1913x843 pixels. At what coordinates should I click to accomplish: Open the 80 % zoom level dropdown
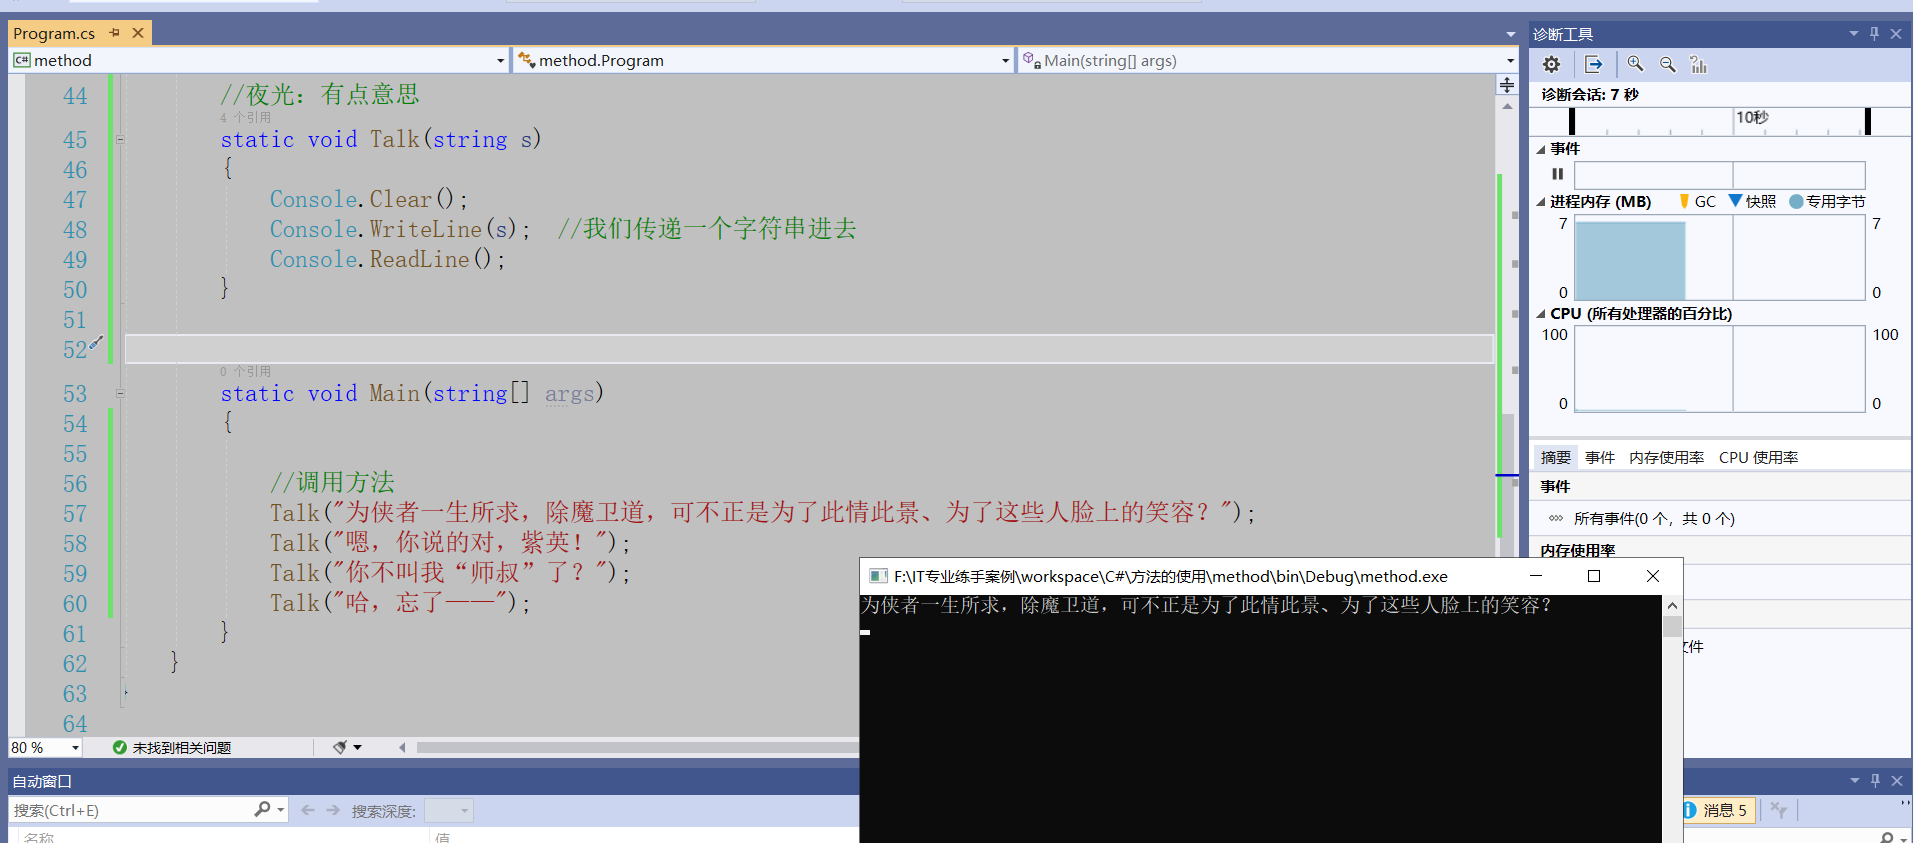click(x=75, y=748)
